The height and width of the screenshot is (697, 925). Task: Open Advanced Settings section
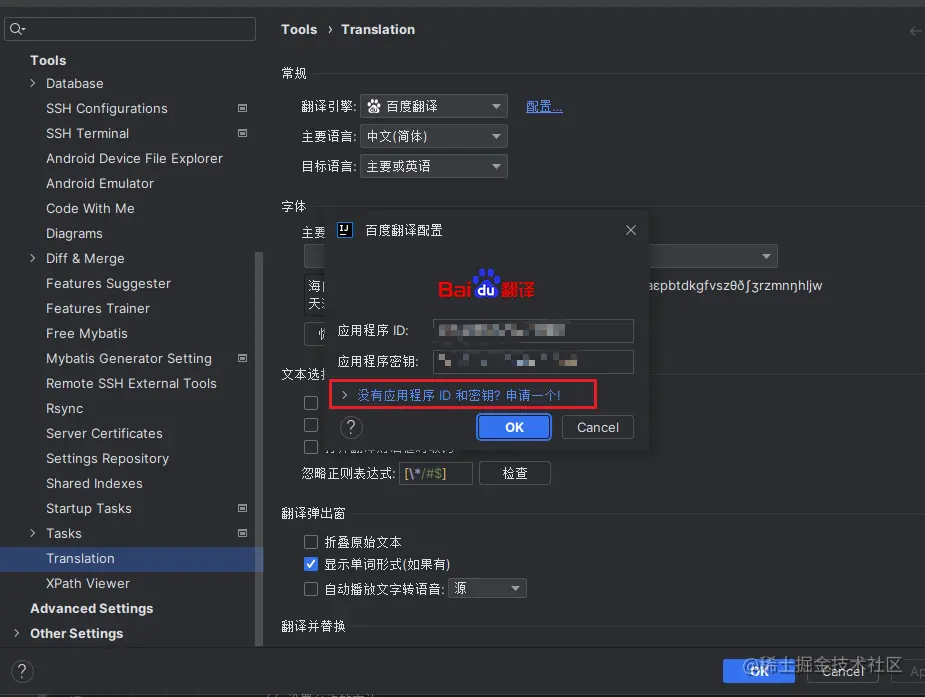coord(91,608)
